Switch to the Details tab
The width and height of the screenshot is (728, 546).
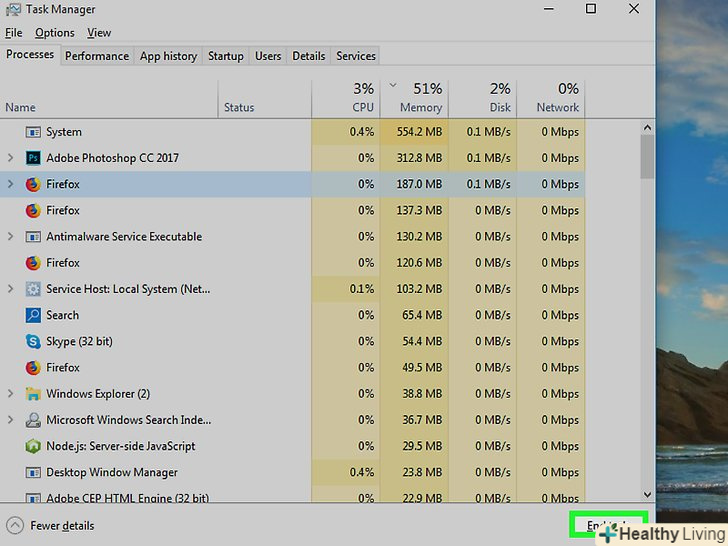point(309,56)
